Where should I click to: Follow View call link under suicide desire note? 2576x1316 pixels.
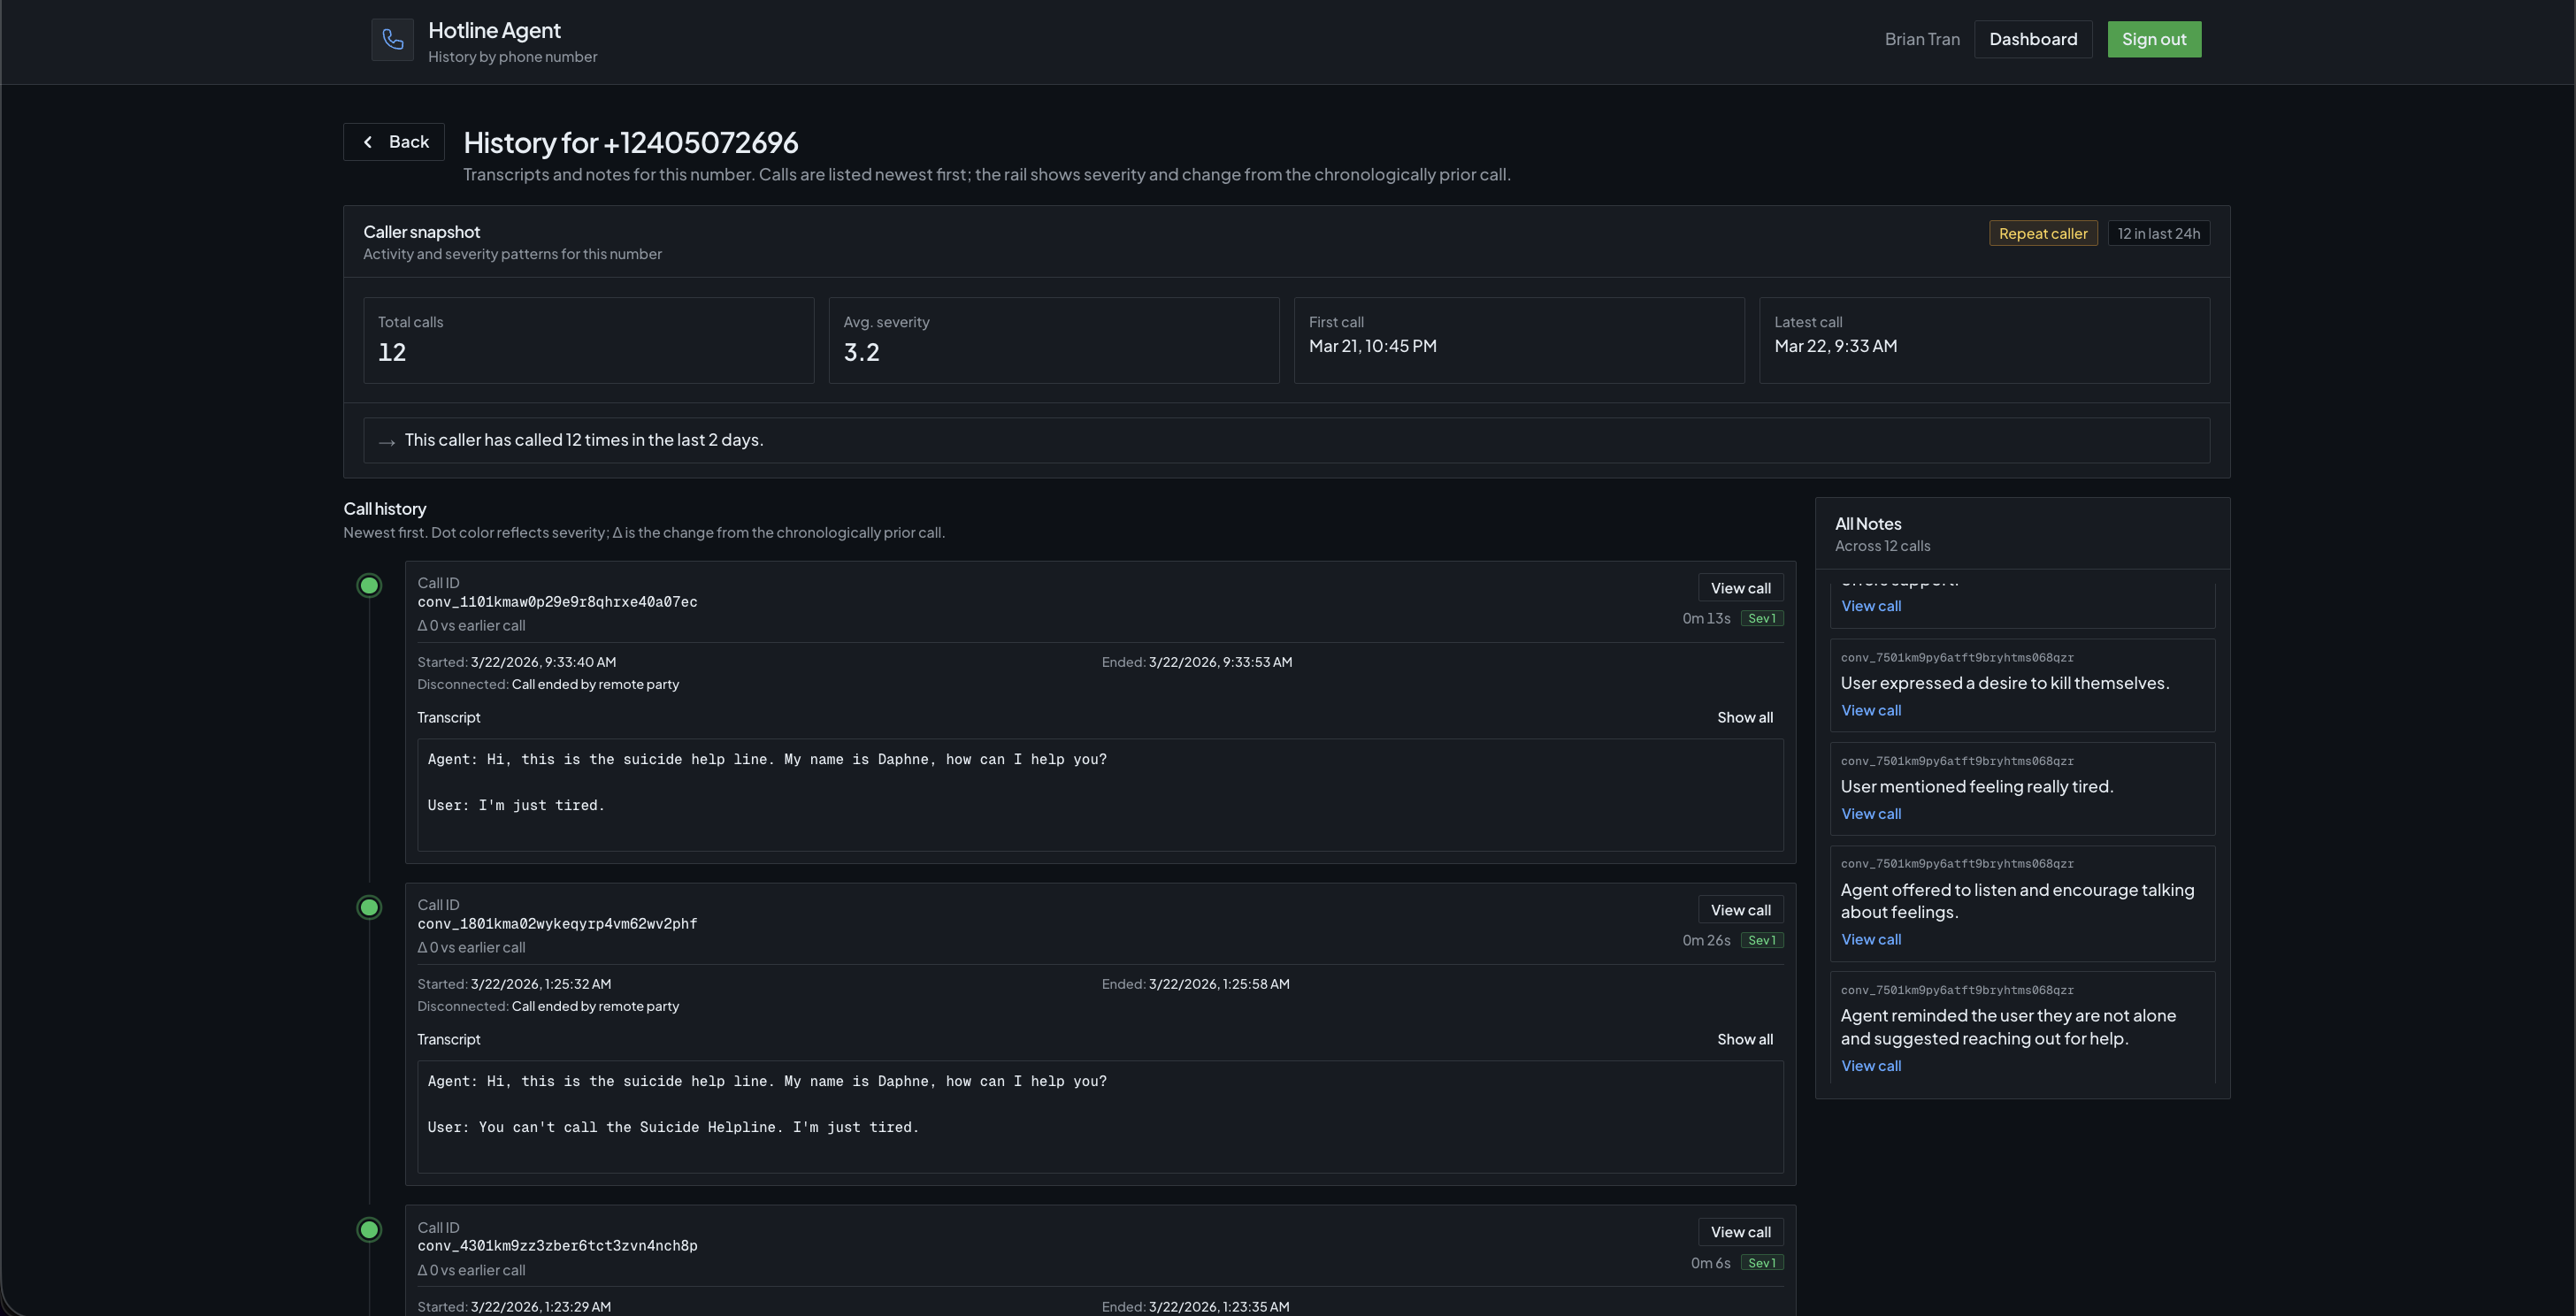tap(1870, 711)
